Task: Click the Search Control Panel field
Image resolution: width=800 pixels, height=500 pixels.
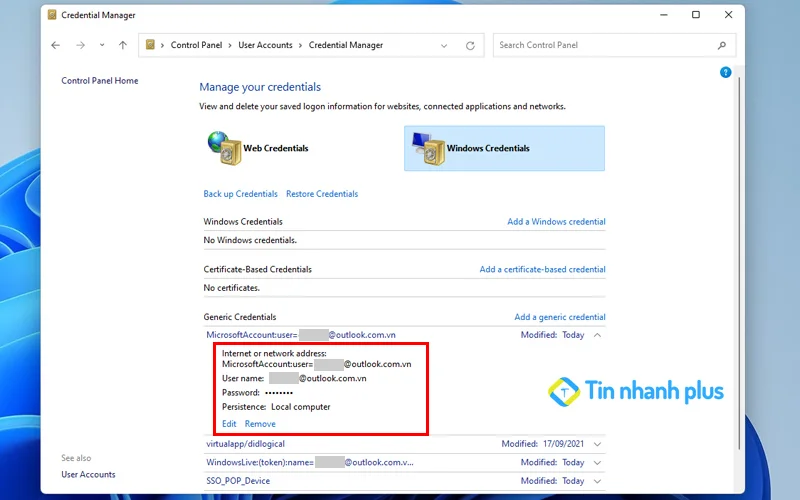Action: [x=614, y=45]
